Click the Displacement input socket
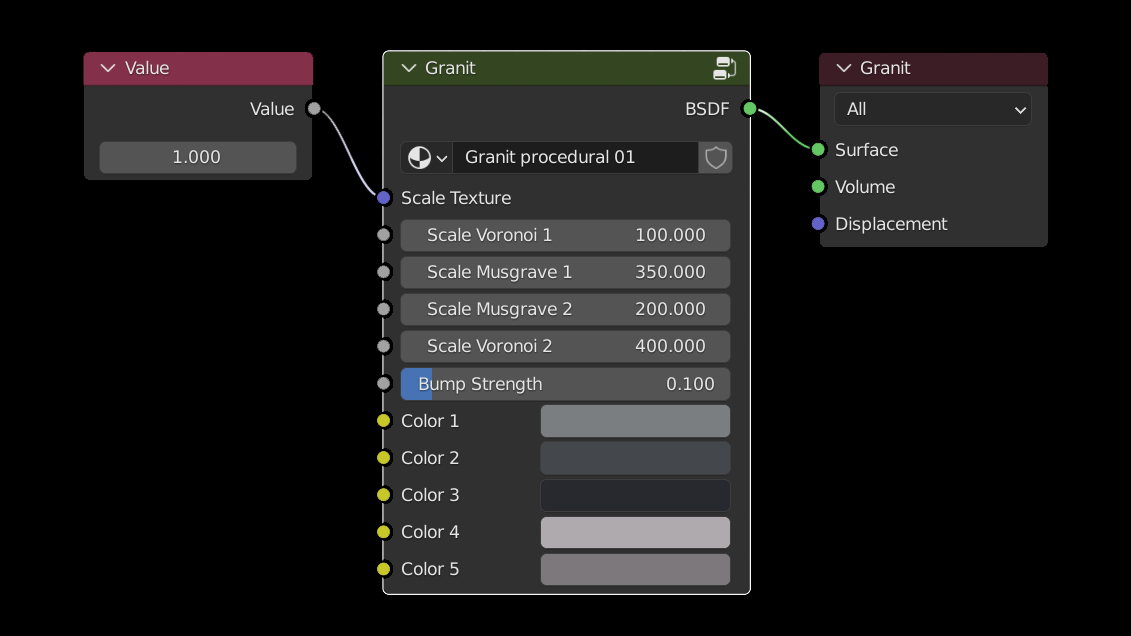The height and width of the screenshot is (636, 1131). click(x=818, y=224)
